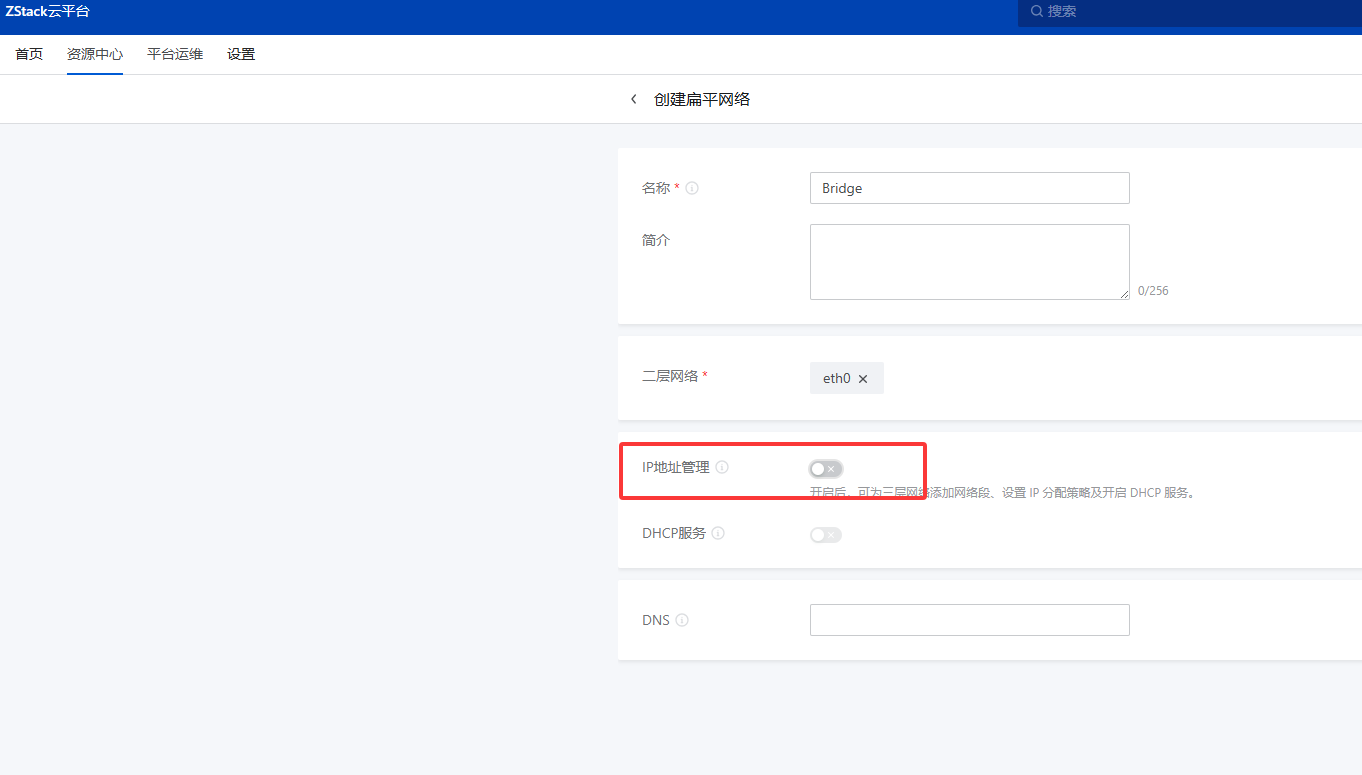Viewport: 1362px width, 775px height.
Task: Open the 首页 tab
Action: point(29,54)
